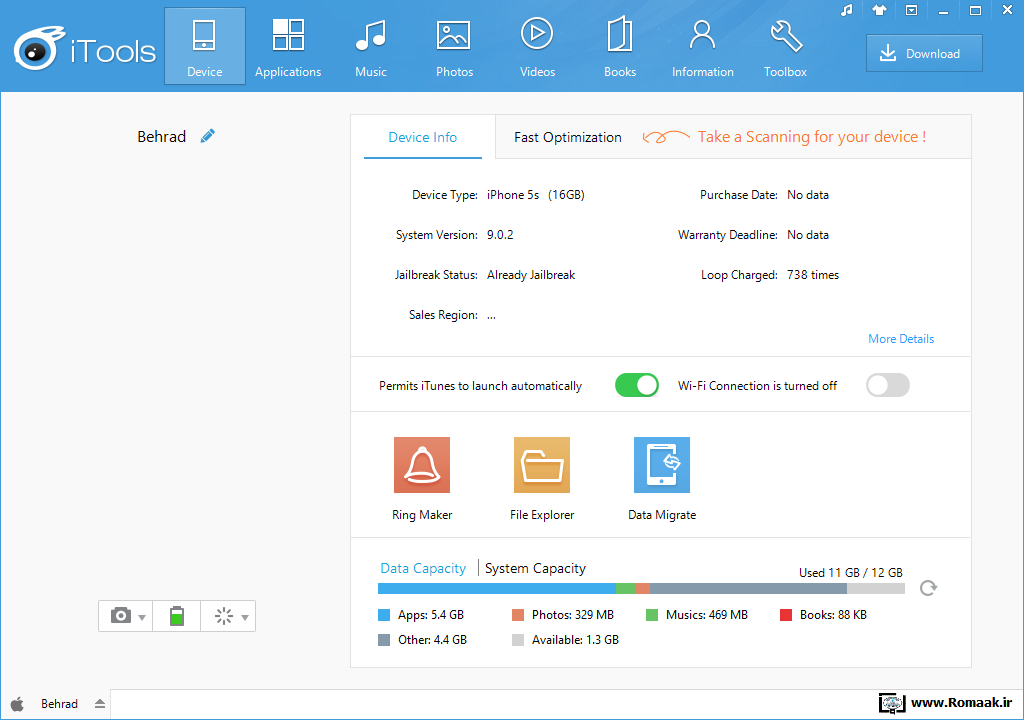Click the Photos orange legend swatch
This screenshot has height=720, width=1024.
pos(518,615)
